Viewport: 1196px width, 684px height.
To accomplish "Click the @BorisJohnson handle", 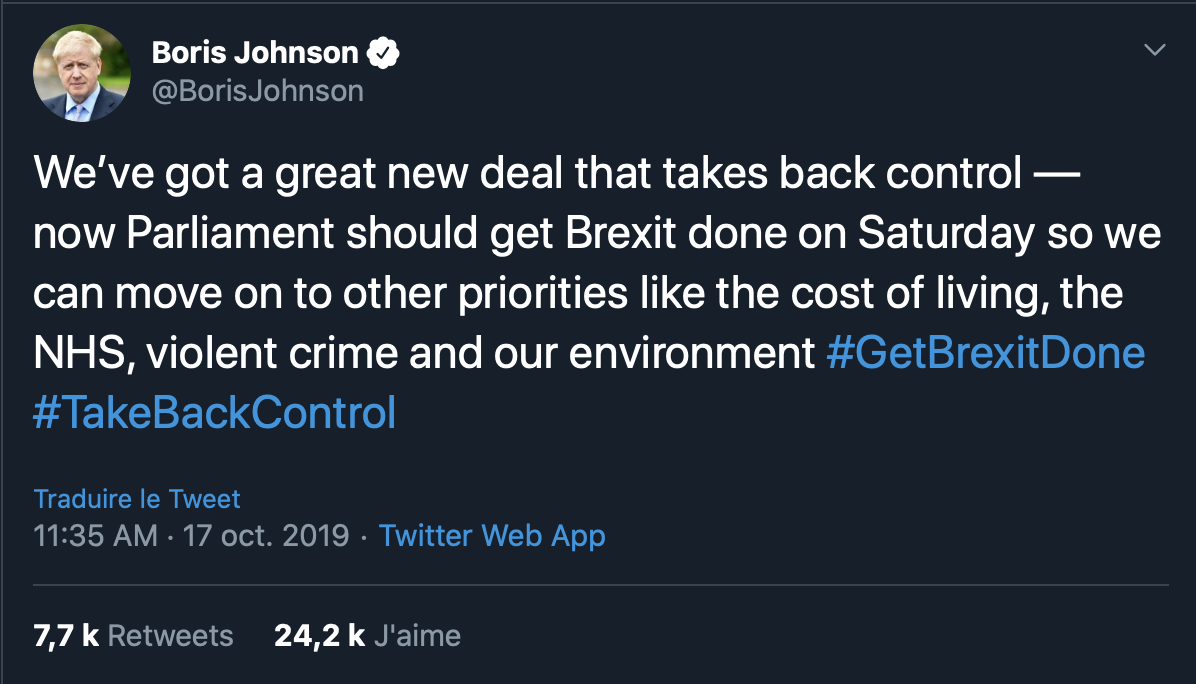I will point(257,91).
